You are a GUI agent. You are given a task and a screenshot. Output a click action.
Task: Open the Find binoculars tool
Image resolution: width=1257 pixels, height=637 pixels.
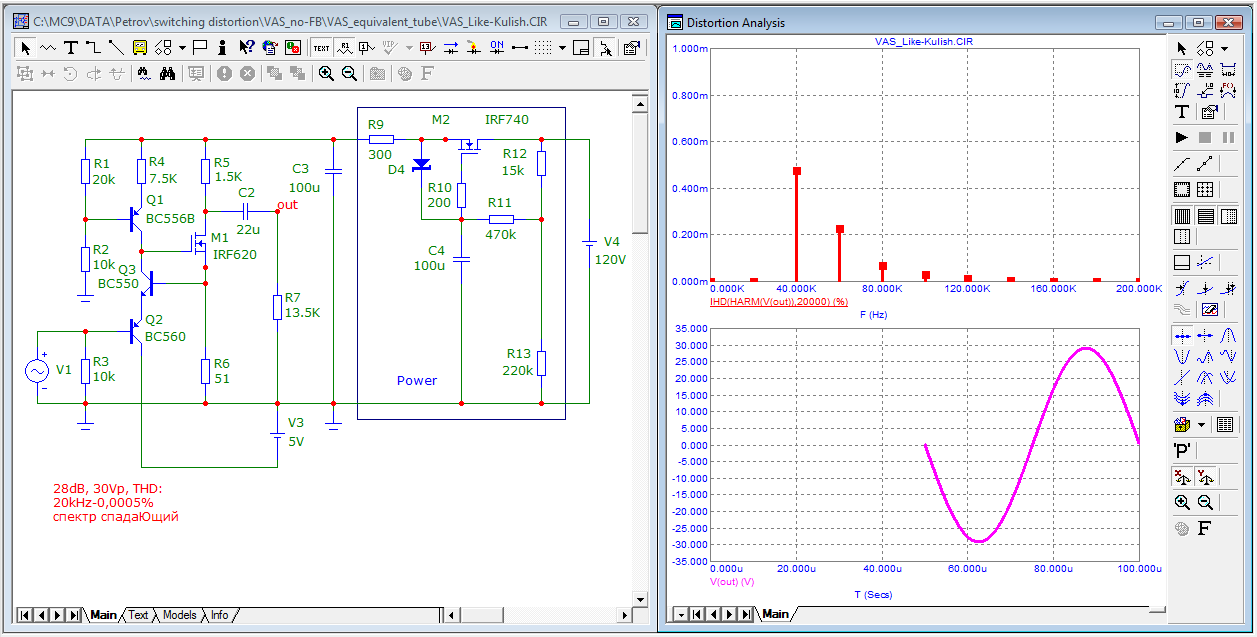point(167,74)
